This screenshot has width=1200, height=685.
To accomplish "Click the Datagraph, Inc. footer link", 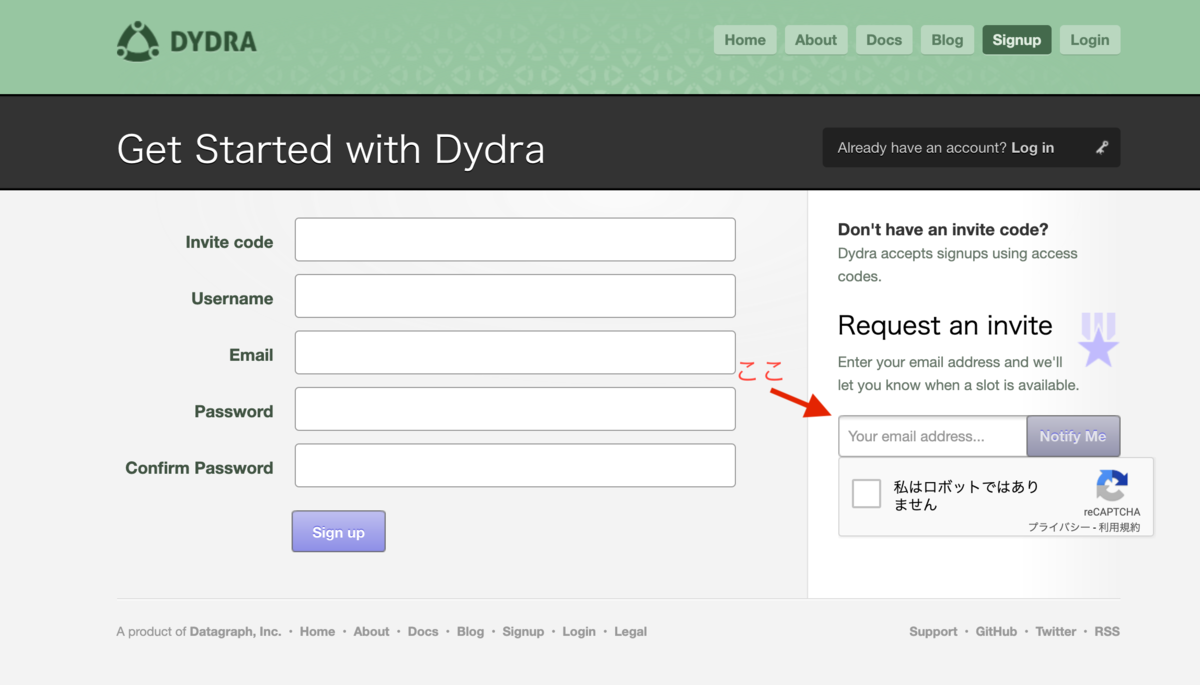I will click(235, 631).
